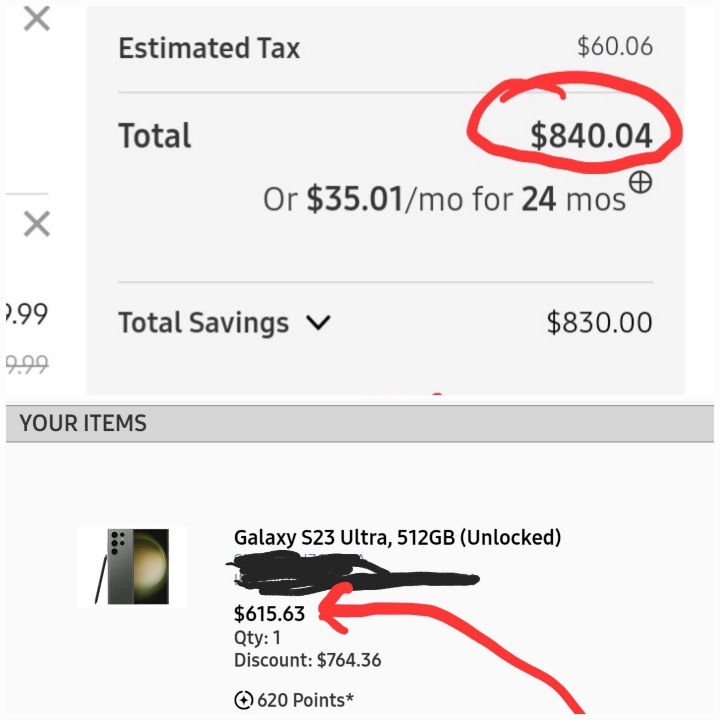The width and height of the screenshot is (720, 720).
Task: Click the $615.63 item price
Action: [270, 614]
